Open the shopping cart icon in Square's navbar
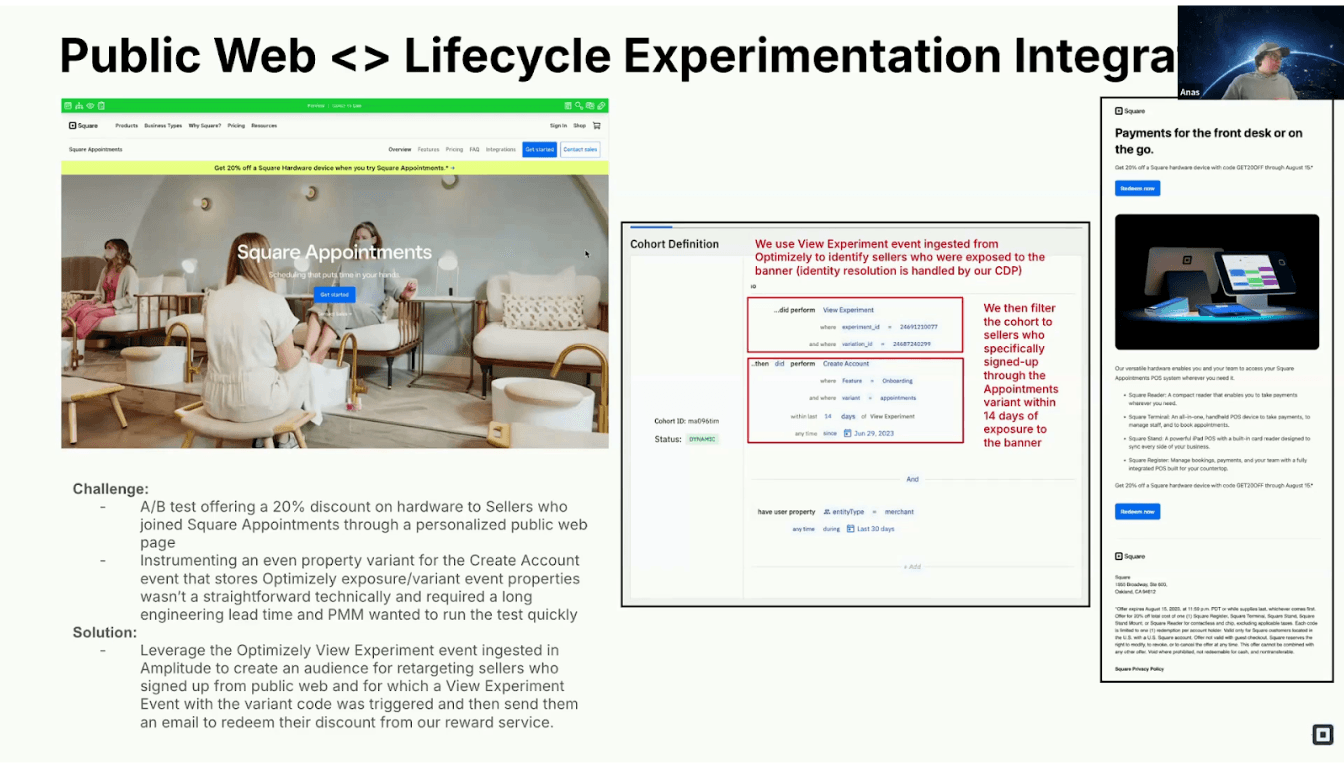Screen dimensions: 1344x763 (596, 126)
